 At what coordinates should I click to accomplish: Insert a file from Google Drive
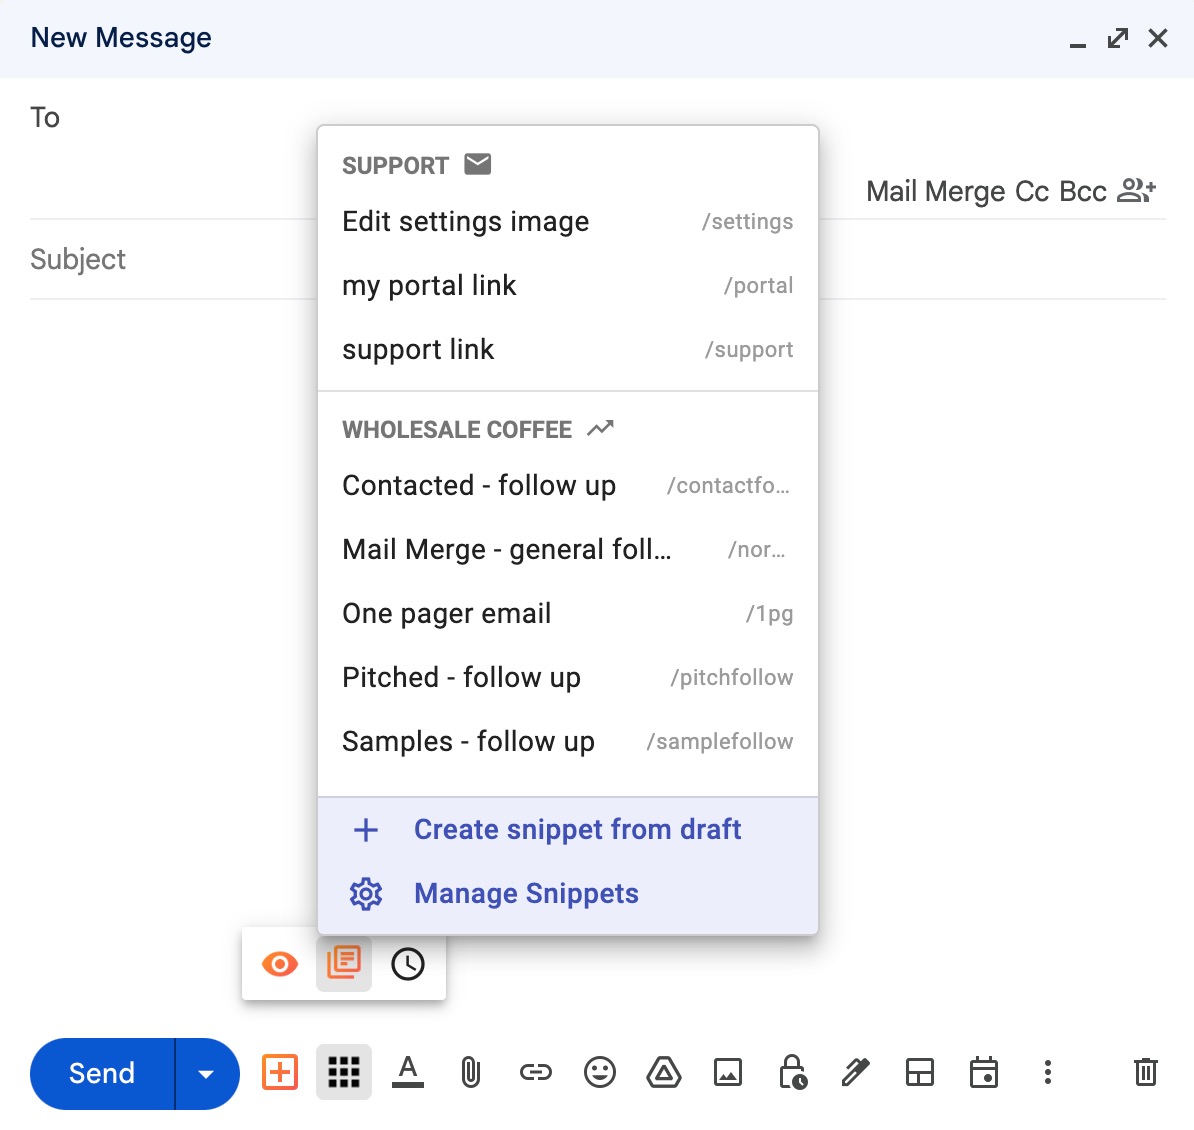tap(664, 1072)
